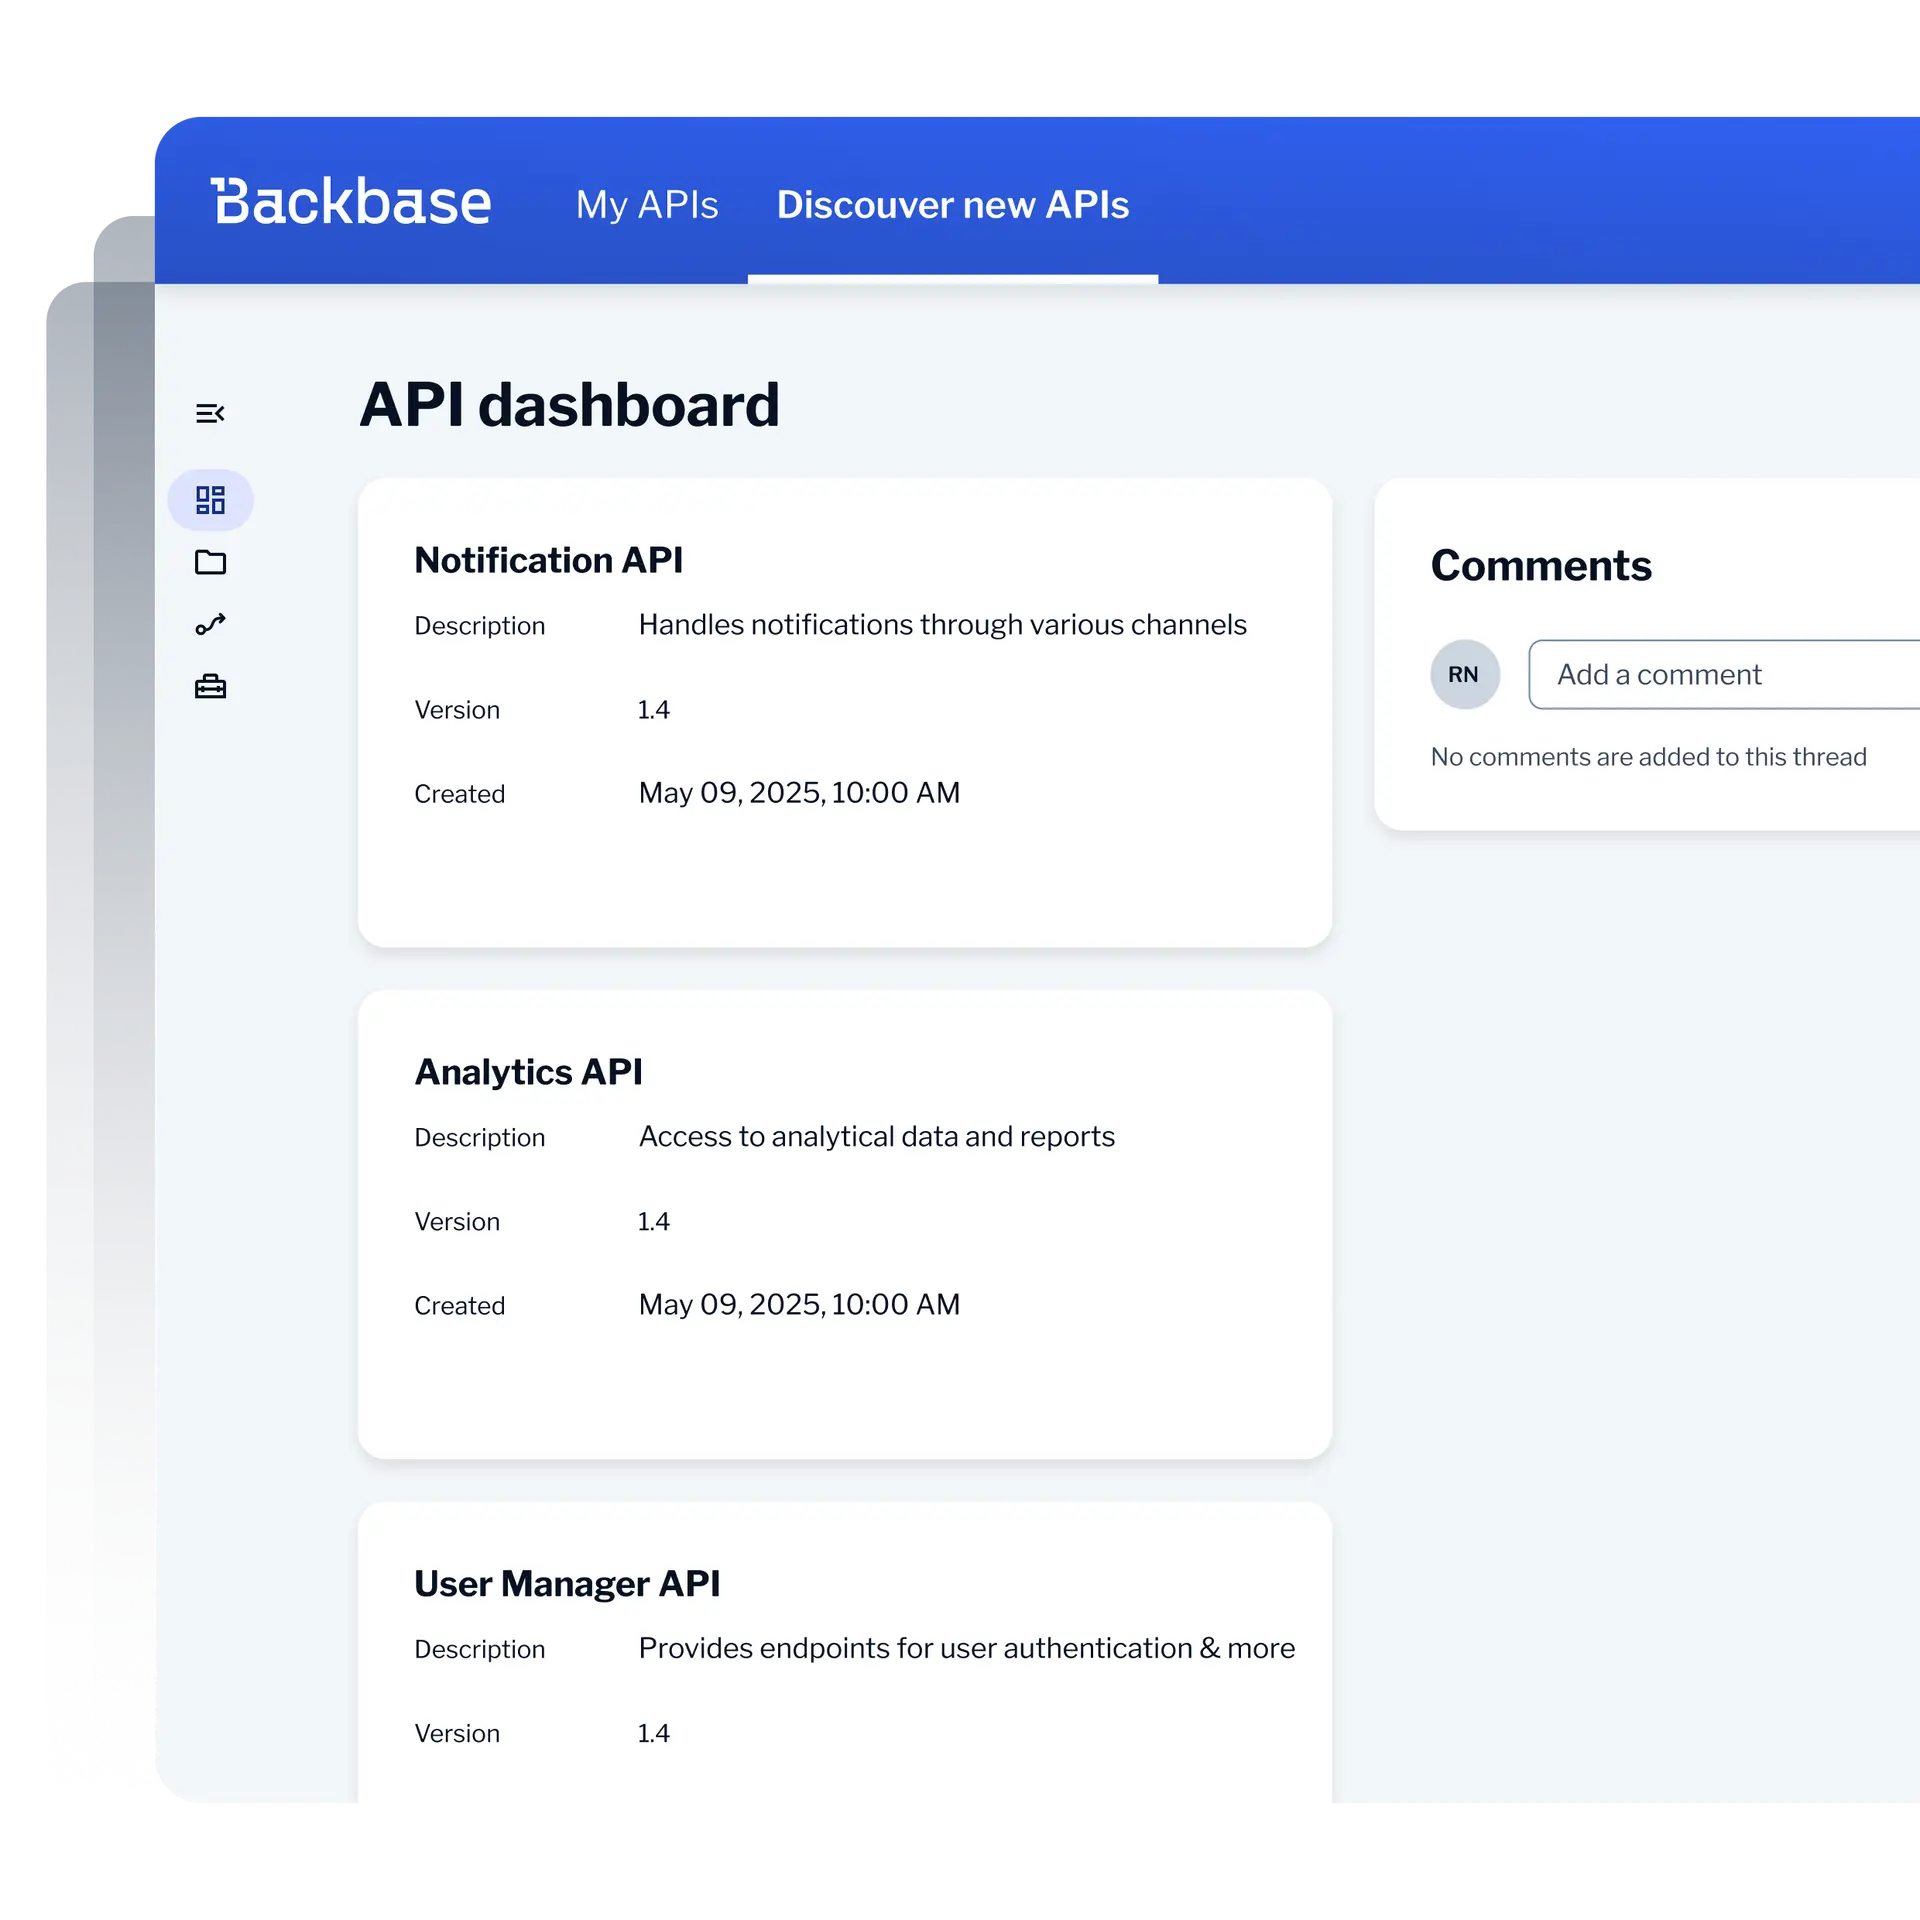The width and height of the screenshot is (1920, 1920).
Task: Select Discover new APIs tab
Action: [x=952, y=205]
